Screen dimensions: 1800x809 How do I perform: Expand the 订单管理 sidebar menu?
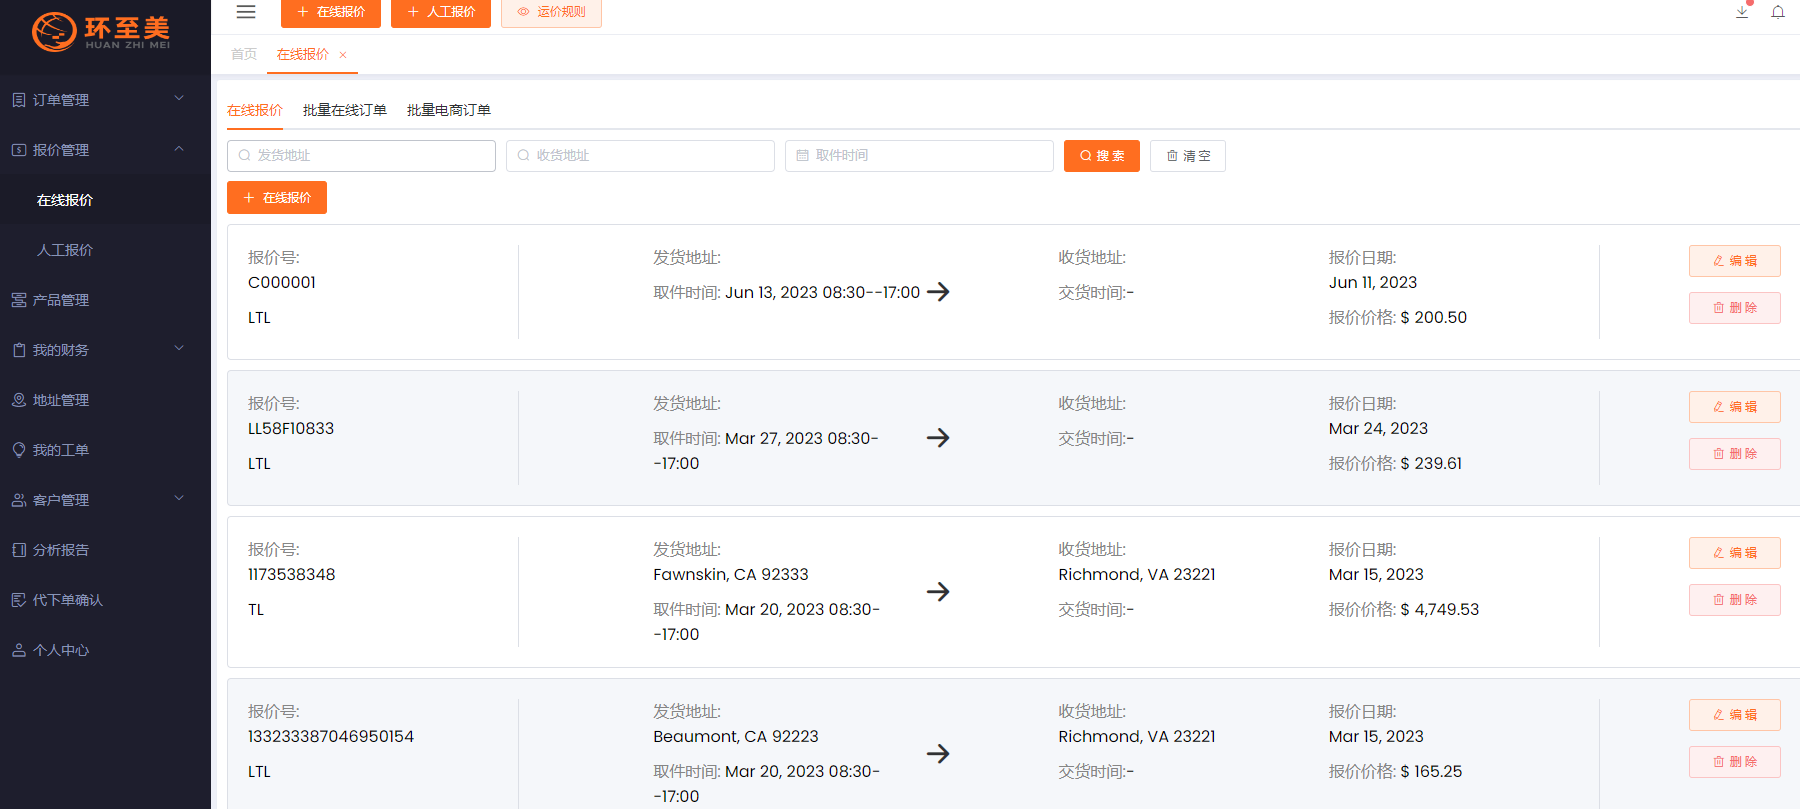coord(100,100)
